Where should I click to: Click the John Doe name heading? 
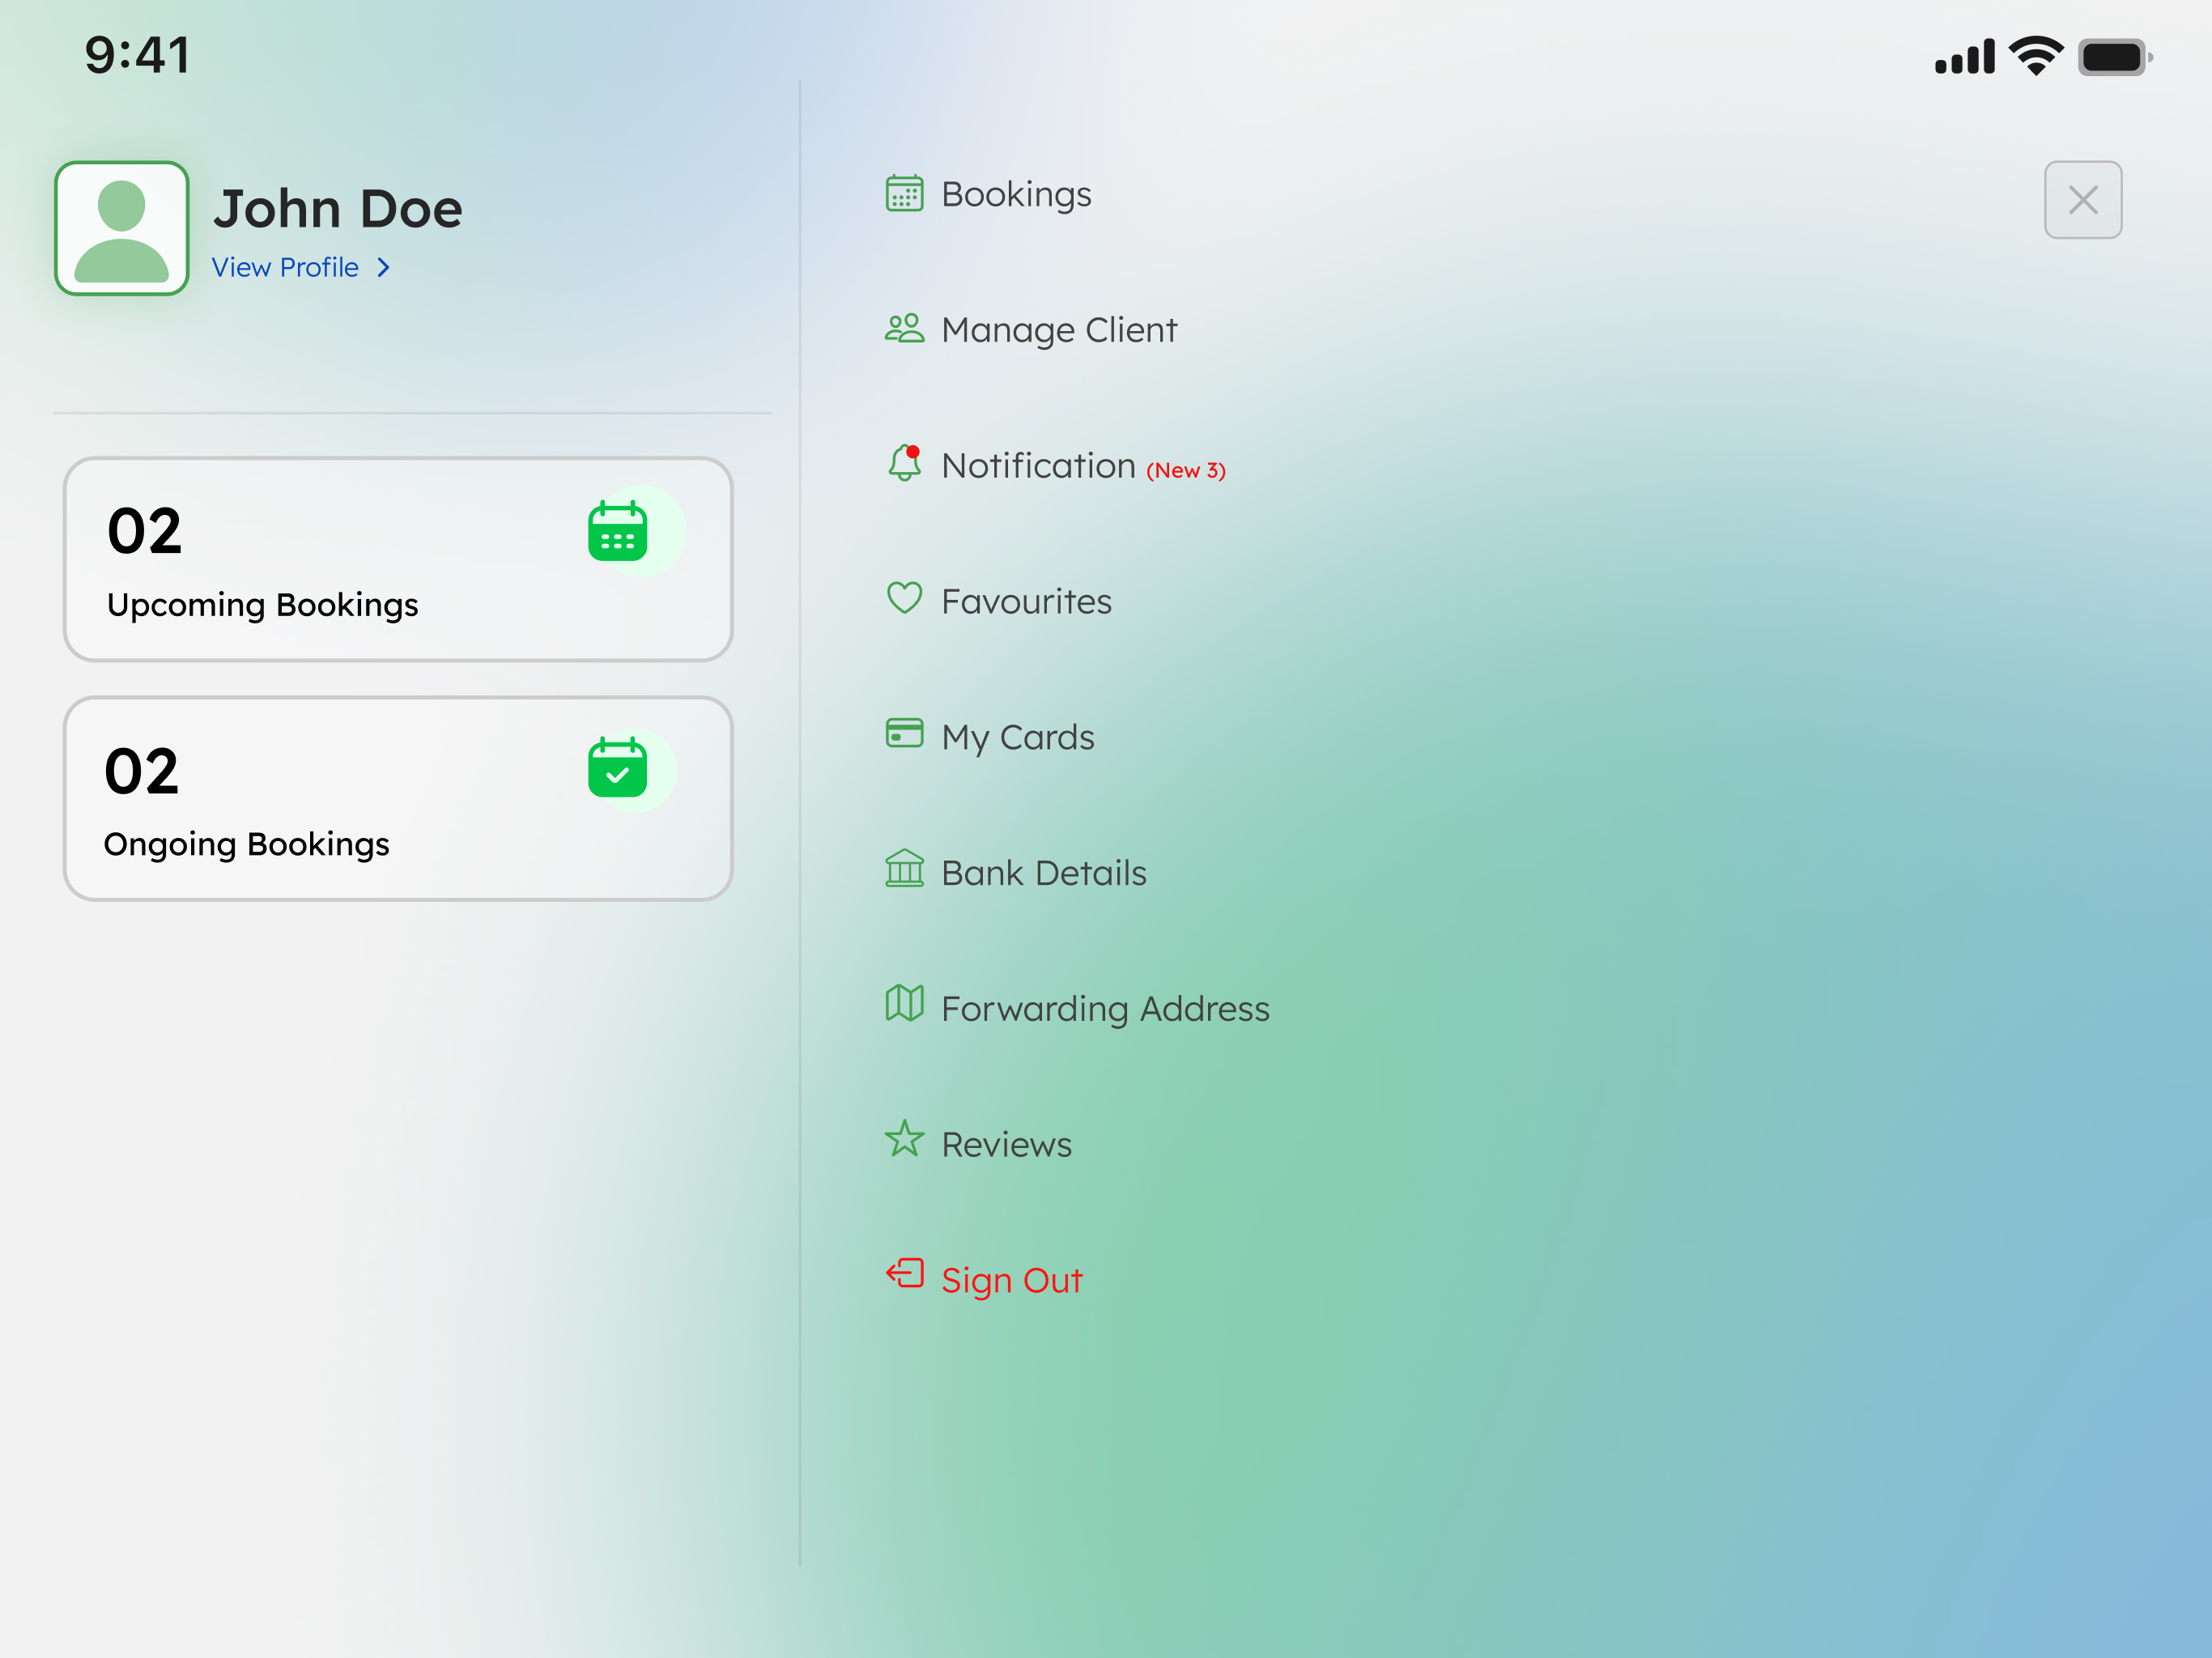338,208
